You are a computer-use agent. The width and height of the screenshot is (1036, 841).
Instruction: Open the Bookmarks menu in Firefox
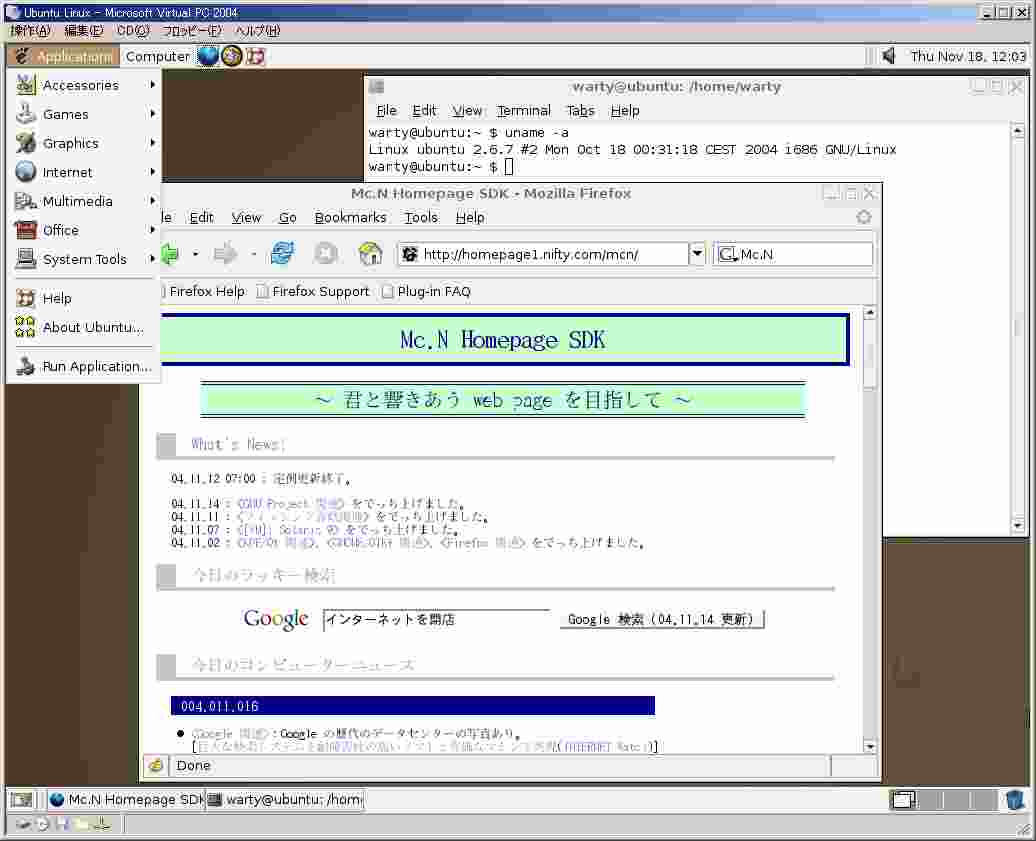350,217
